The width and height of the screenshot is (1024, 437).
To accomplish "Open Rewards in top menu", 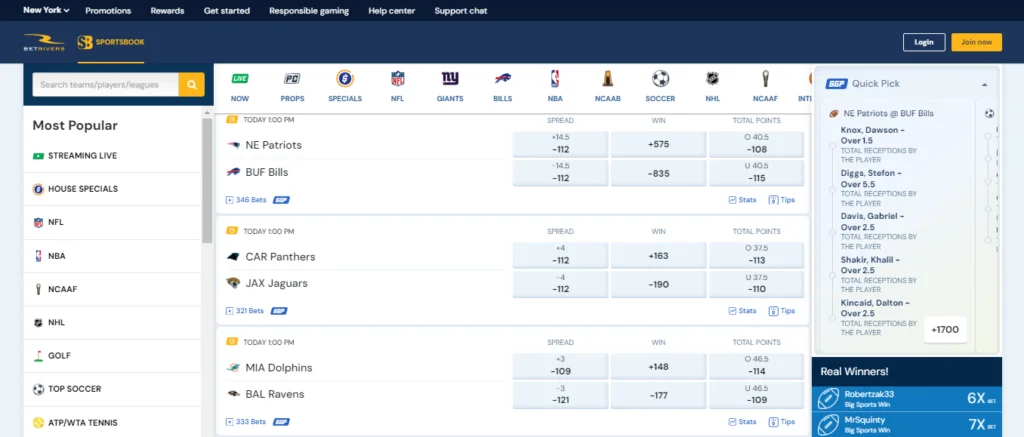I will pos(167,10).
